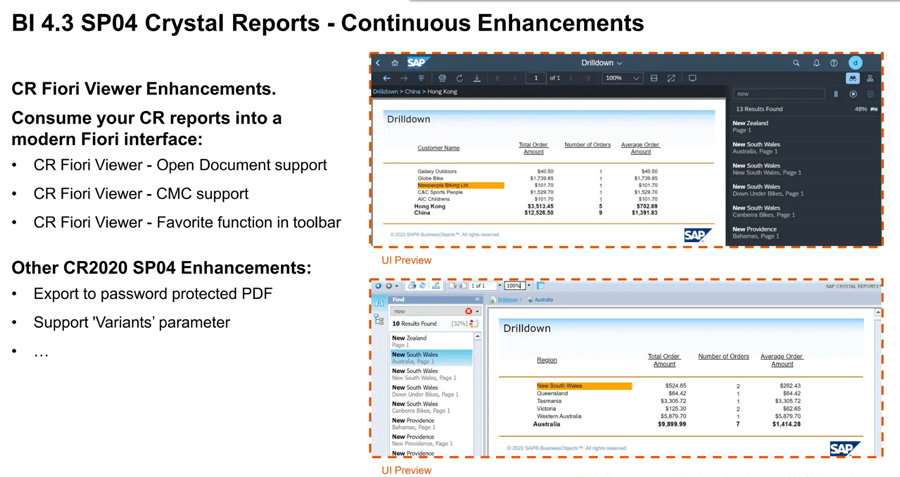Click the SAP logo in Fiori header
This screenshot has width=900, height=477.
(x=417, y=62)
